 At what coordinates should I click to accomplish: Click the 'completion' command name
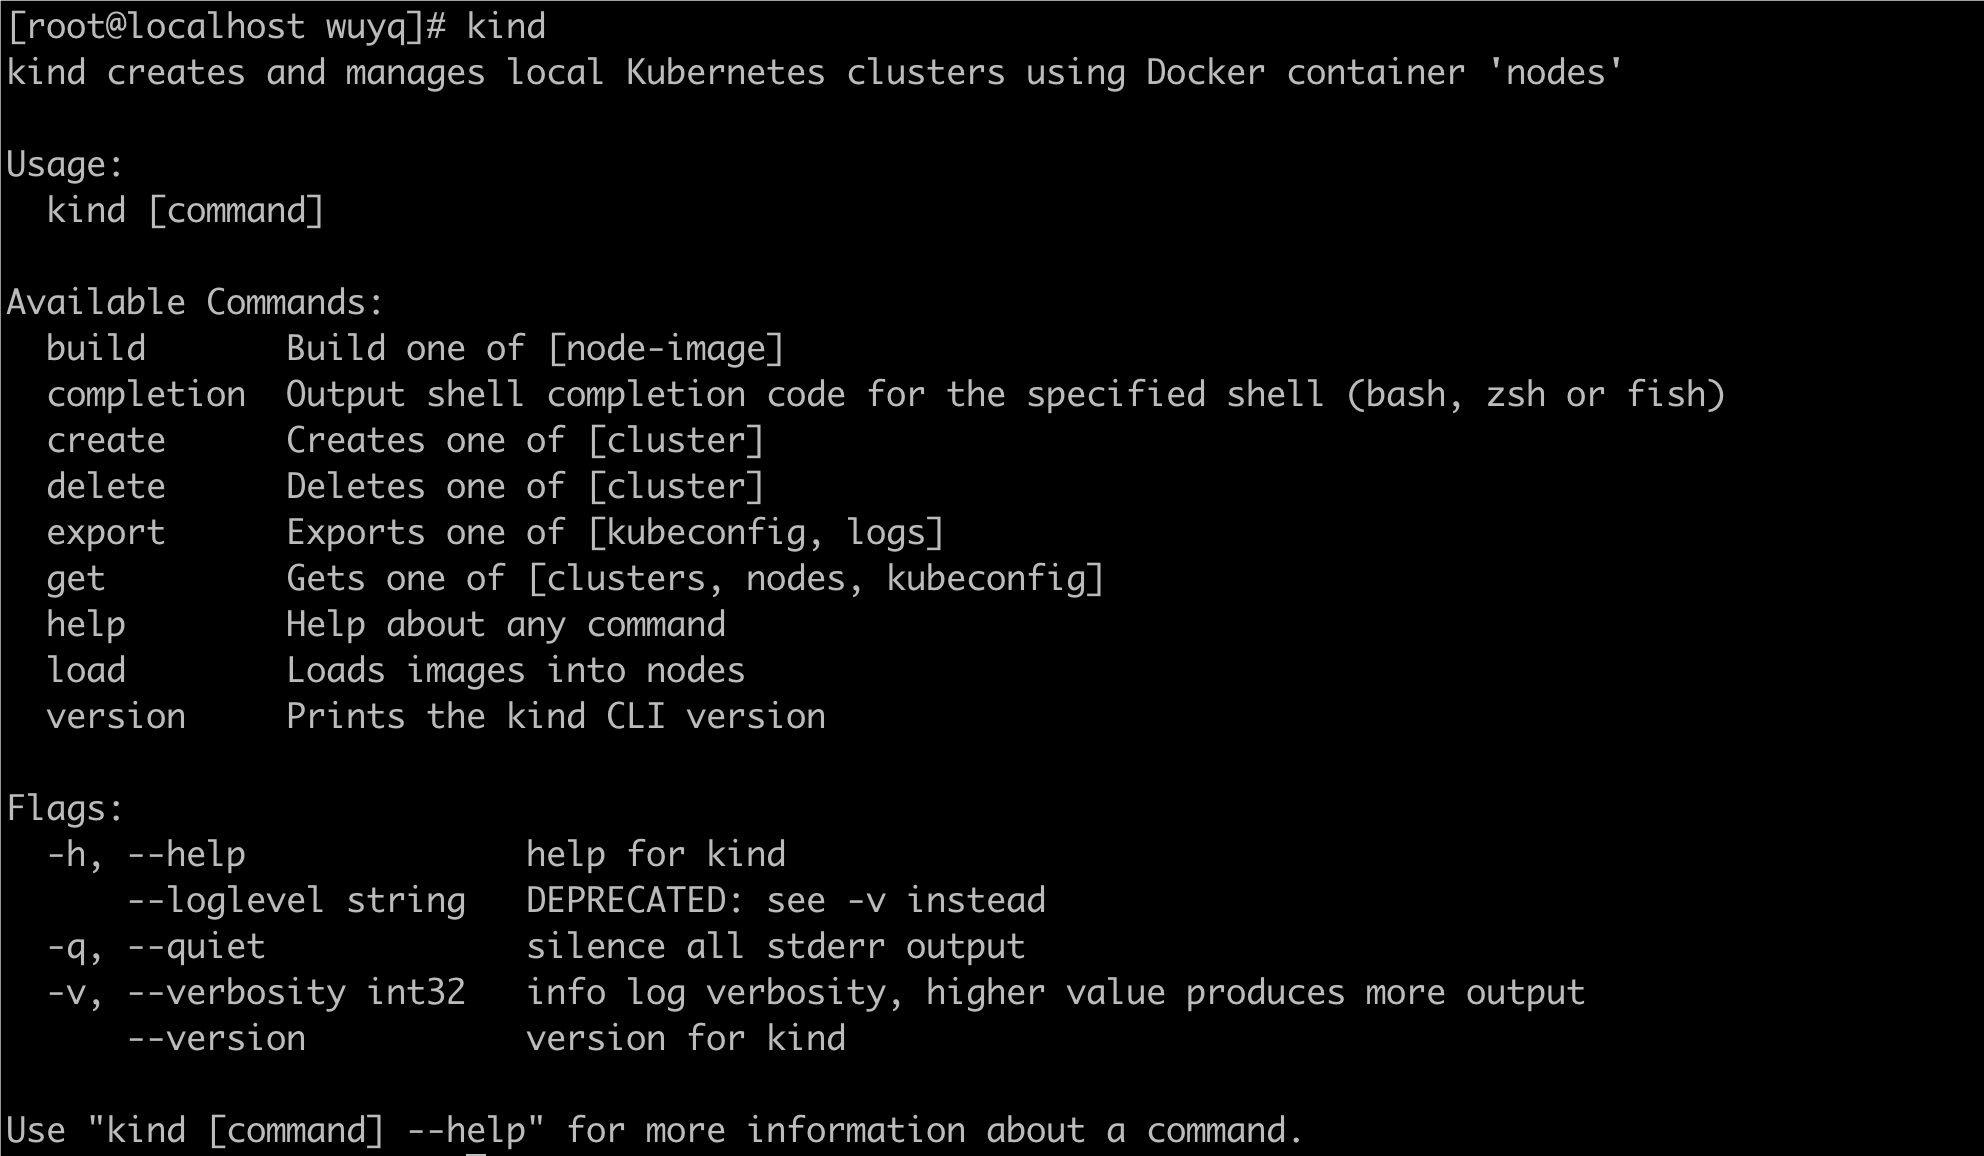[x=146, y=395]
